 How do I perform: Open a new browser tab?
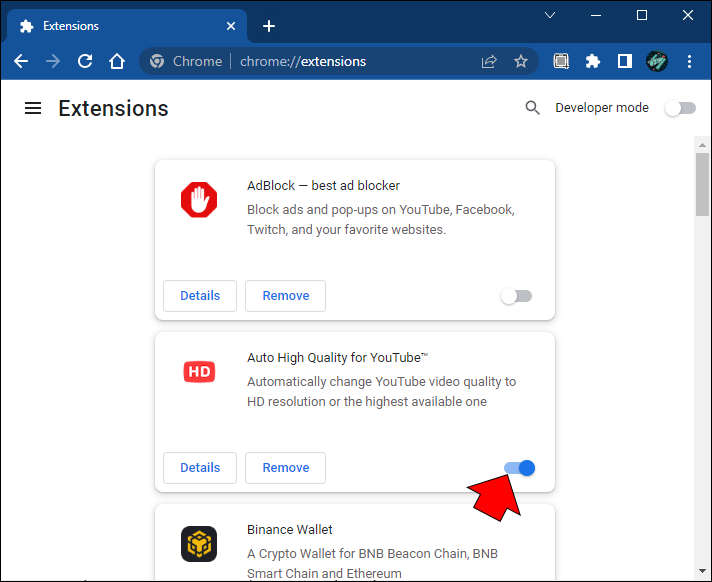click(268, 26)
